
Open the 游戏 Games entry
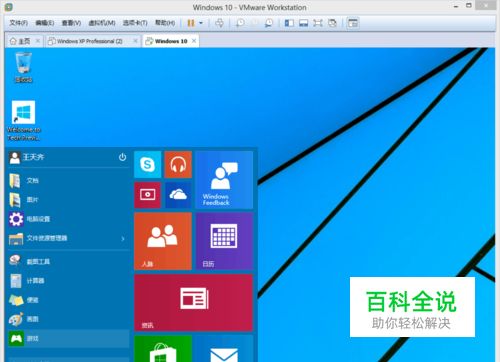pos(68,339)
